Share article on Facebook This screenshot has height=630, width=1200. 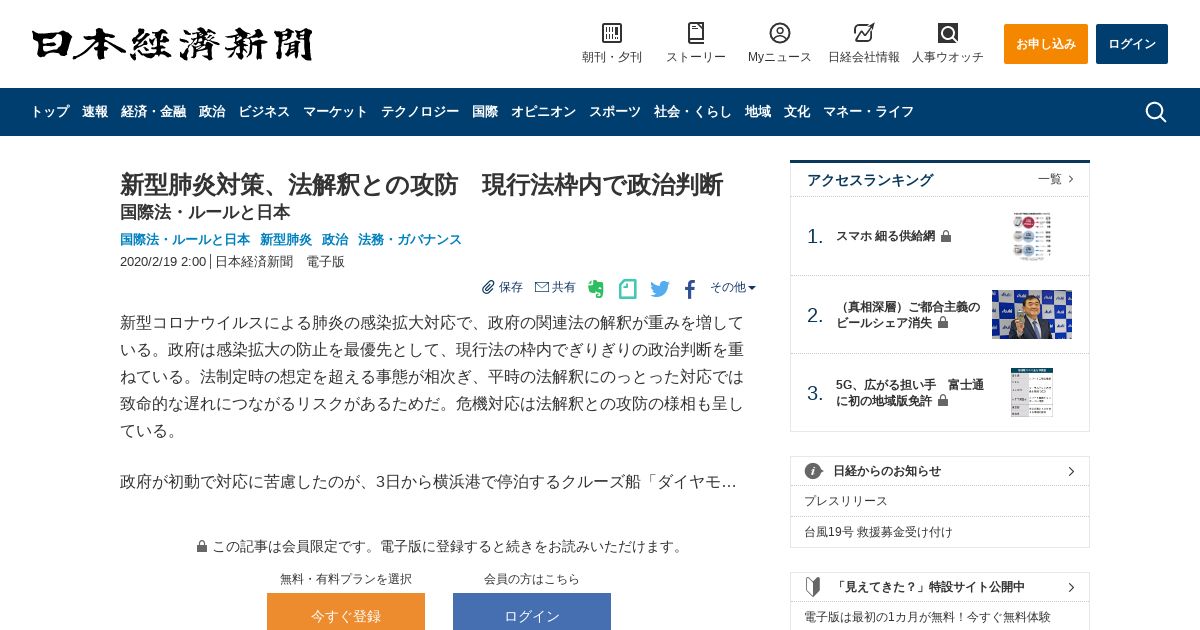click(690, 289)
